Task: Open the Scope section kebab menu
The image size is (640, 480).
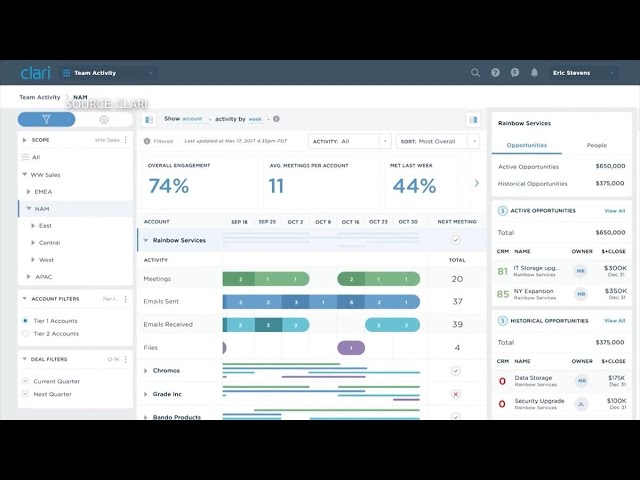Action: [126, 140]
